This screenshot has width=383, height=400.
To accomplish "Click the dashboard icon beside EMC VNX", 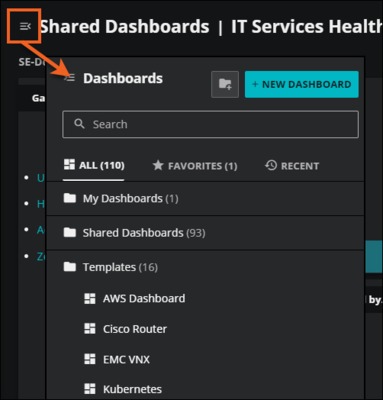I will tap(90, 359).
